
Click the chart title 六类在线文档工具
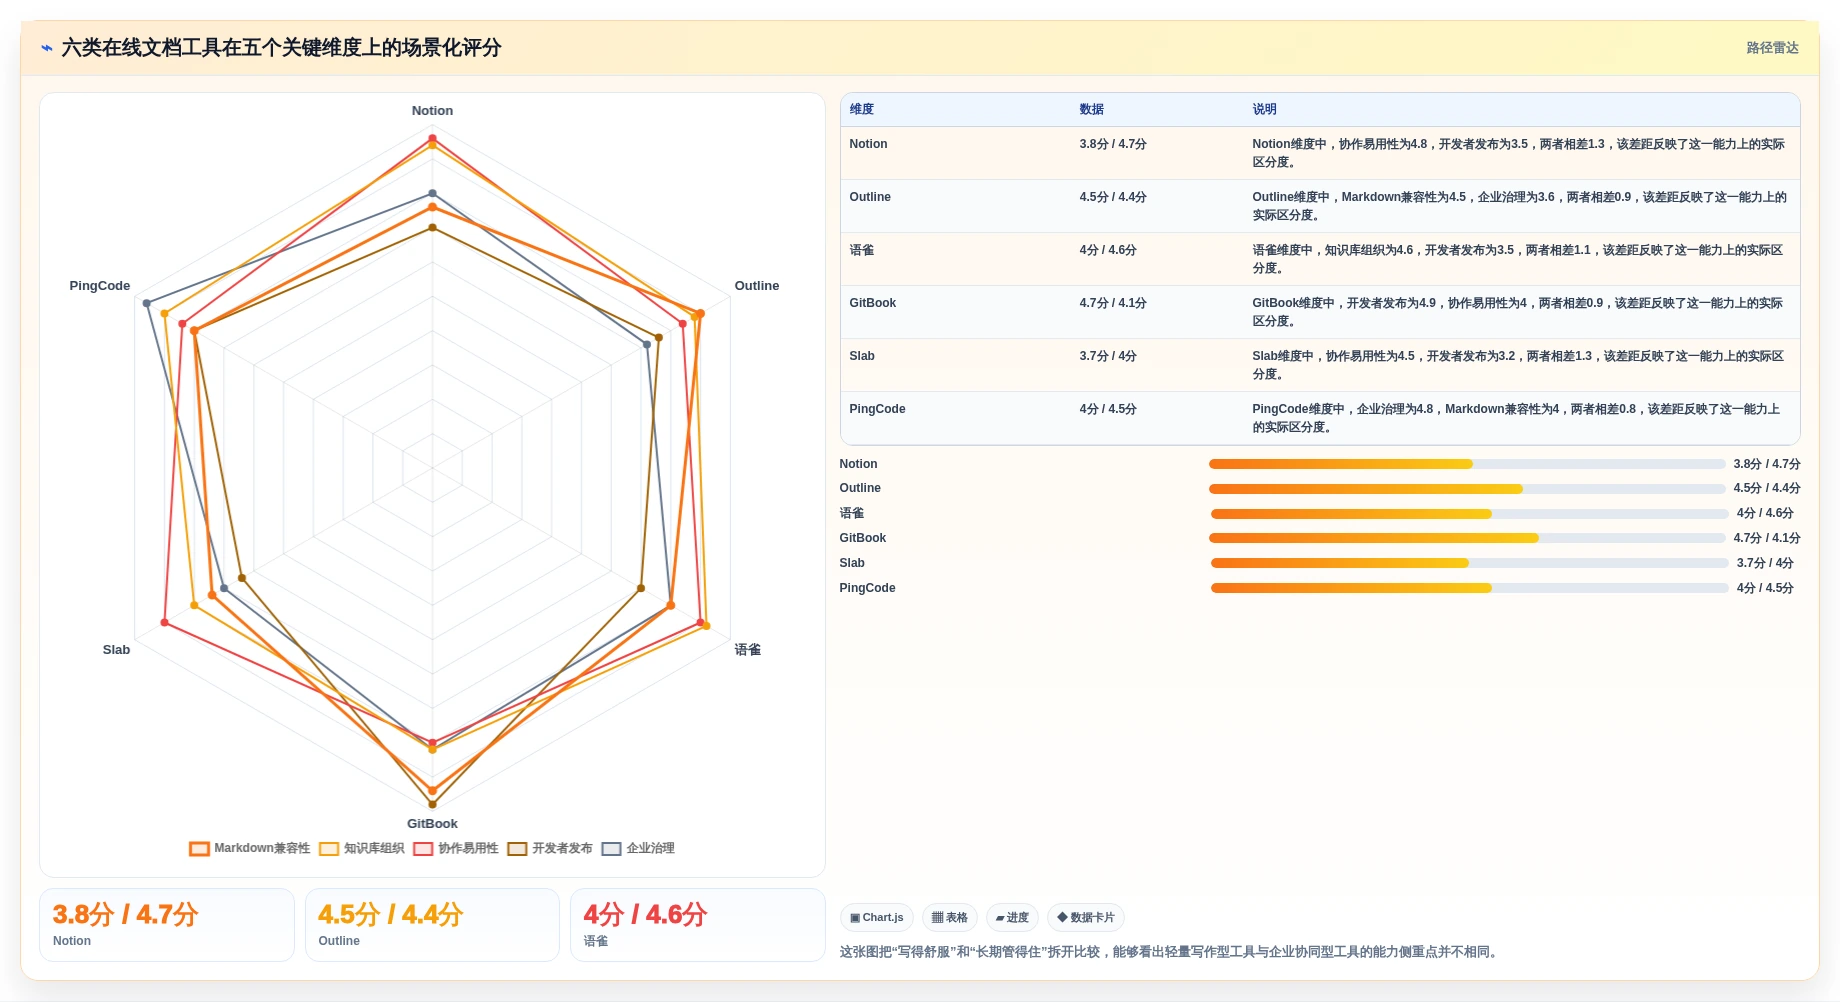point(281,48)
